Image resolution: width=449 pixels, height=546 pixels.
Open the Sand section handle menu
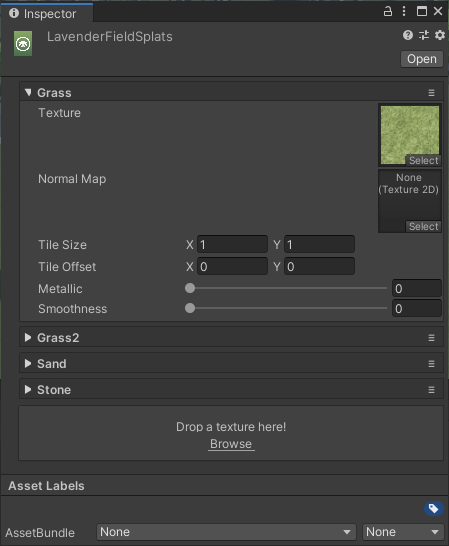431,364
